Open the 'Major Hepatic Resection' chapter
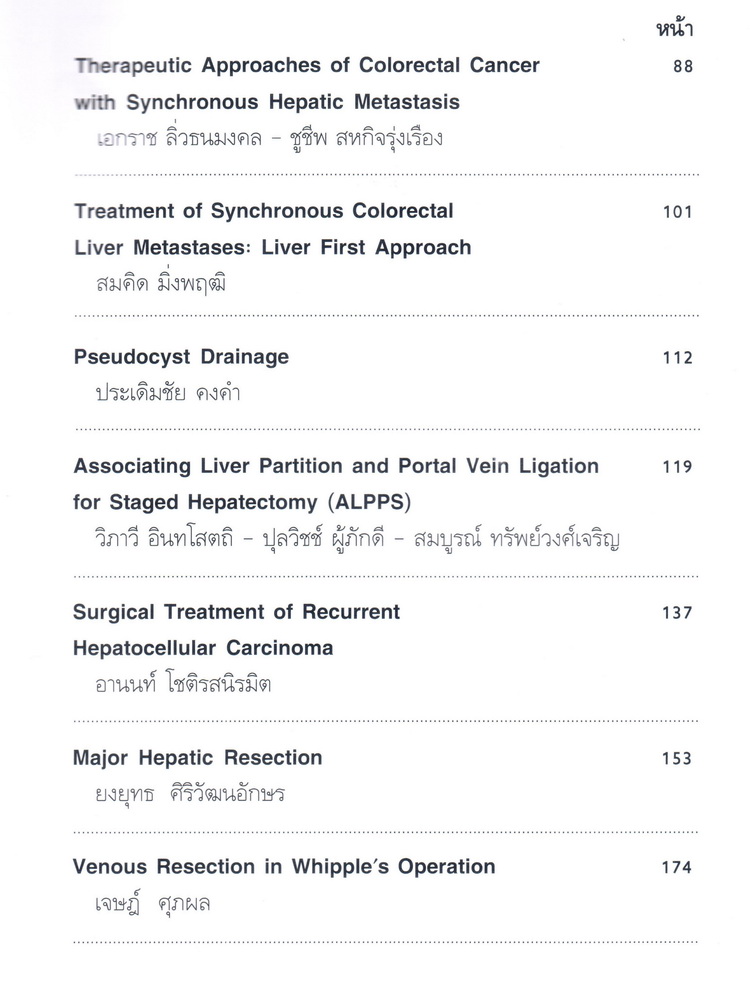This screenshot has height=1000, width=750. [198, 758]
